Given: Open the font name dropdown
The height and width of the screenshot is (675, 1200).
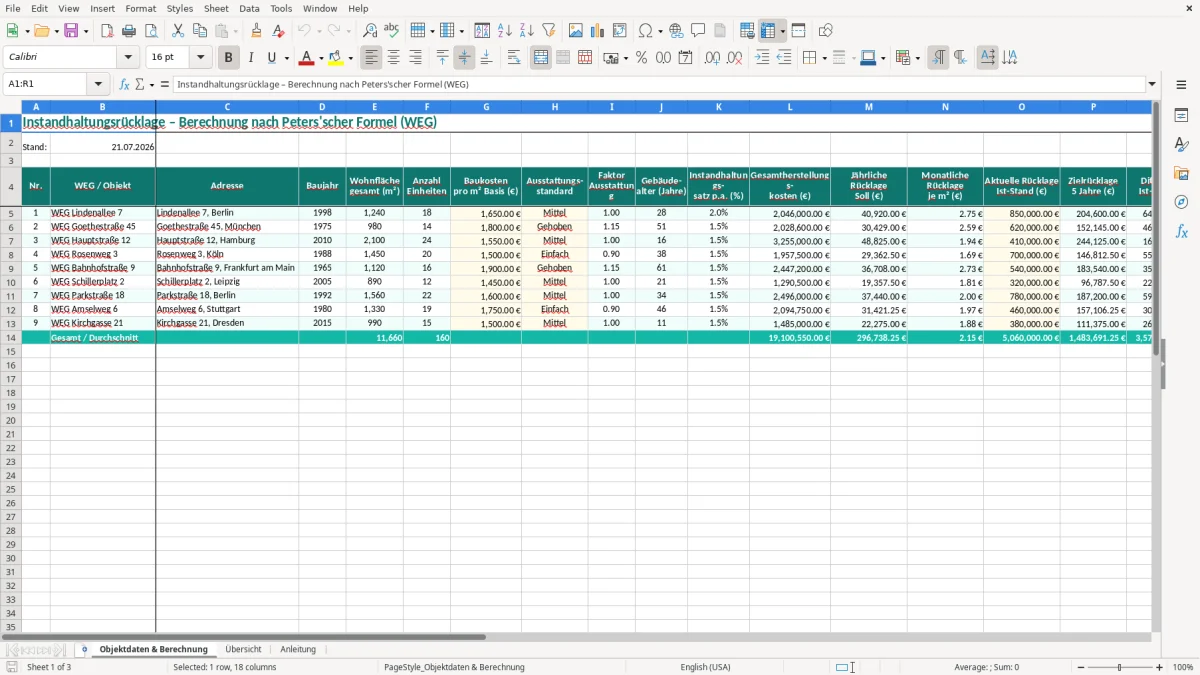Looking at the screenshot, I should click(128, 58).
